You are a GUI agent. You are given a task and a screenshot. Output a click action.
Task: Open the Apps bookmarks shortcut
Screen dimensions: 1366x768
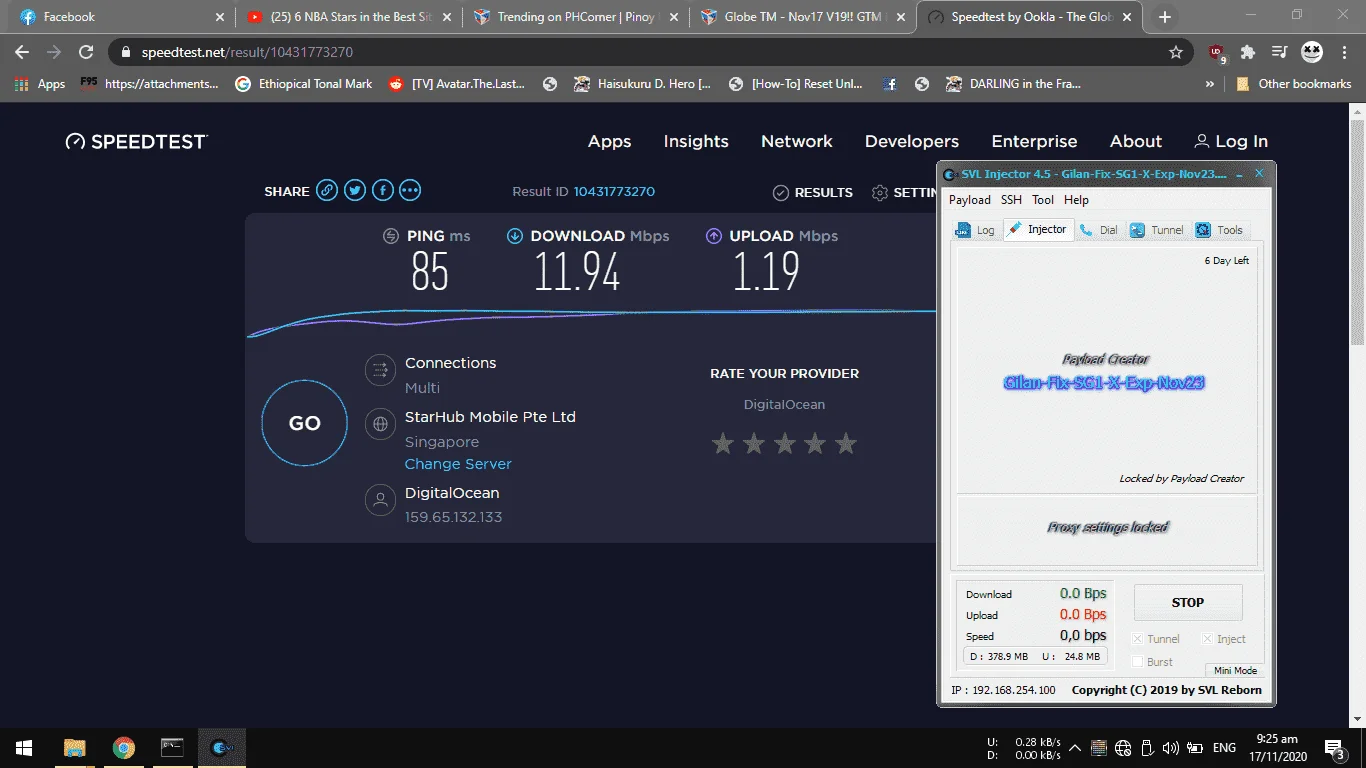point(40,84)
